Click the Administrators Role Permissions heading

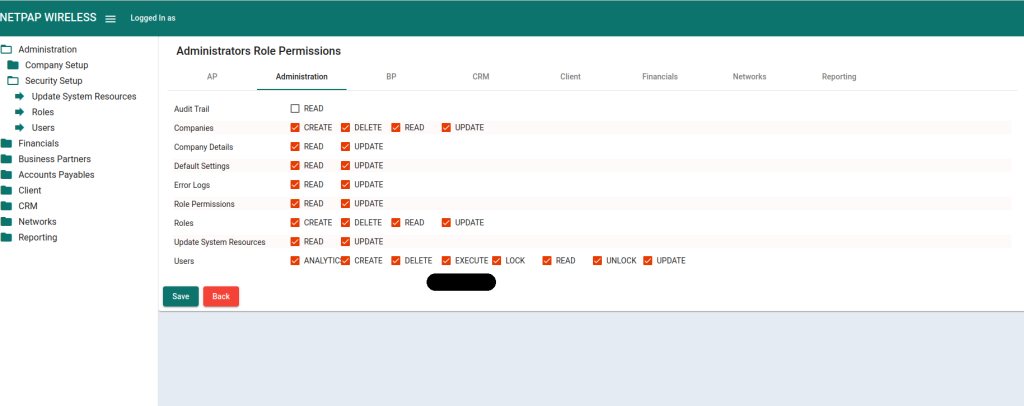[x=259, y=51]
